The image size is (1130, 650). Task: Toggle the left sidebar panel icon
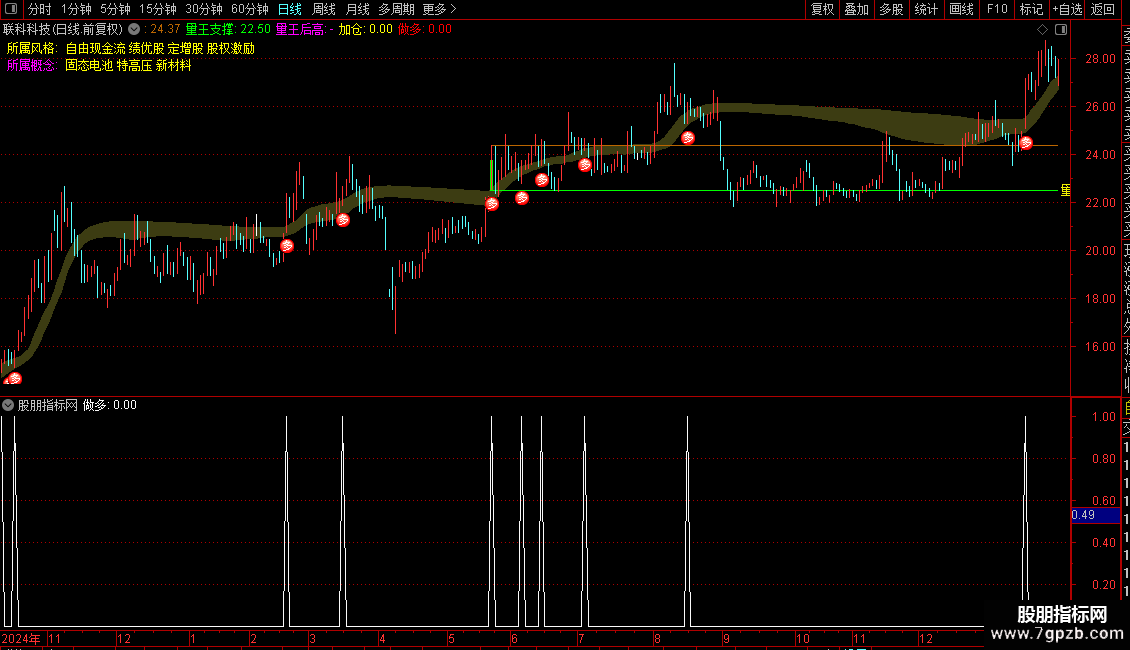click(x=11, y=9)
